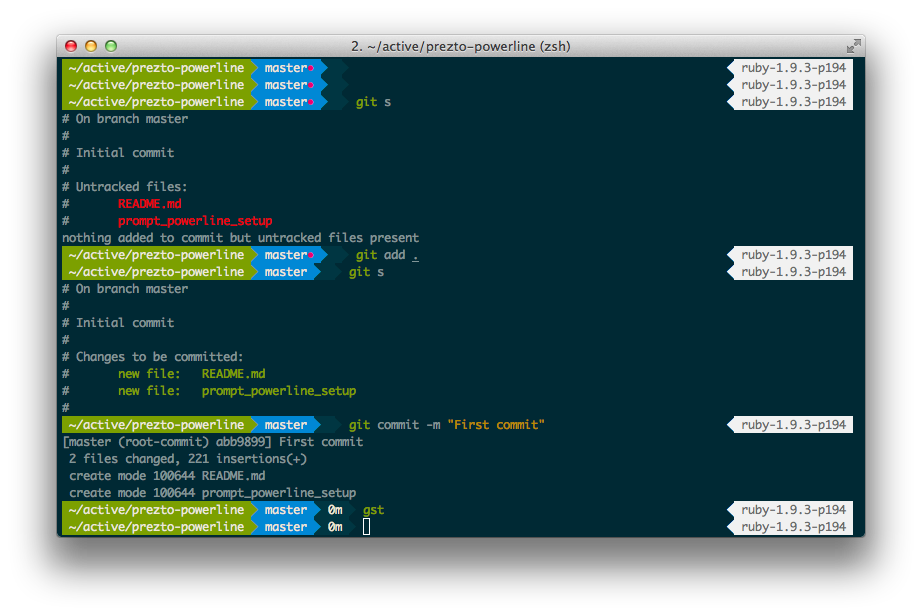Screen dimensions: 922x616
Task: Click the red close window button
Action: click(x=71, y=46)
